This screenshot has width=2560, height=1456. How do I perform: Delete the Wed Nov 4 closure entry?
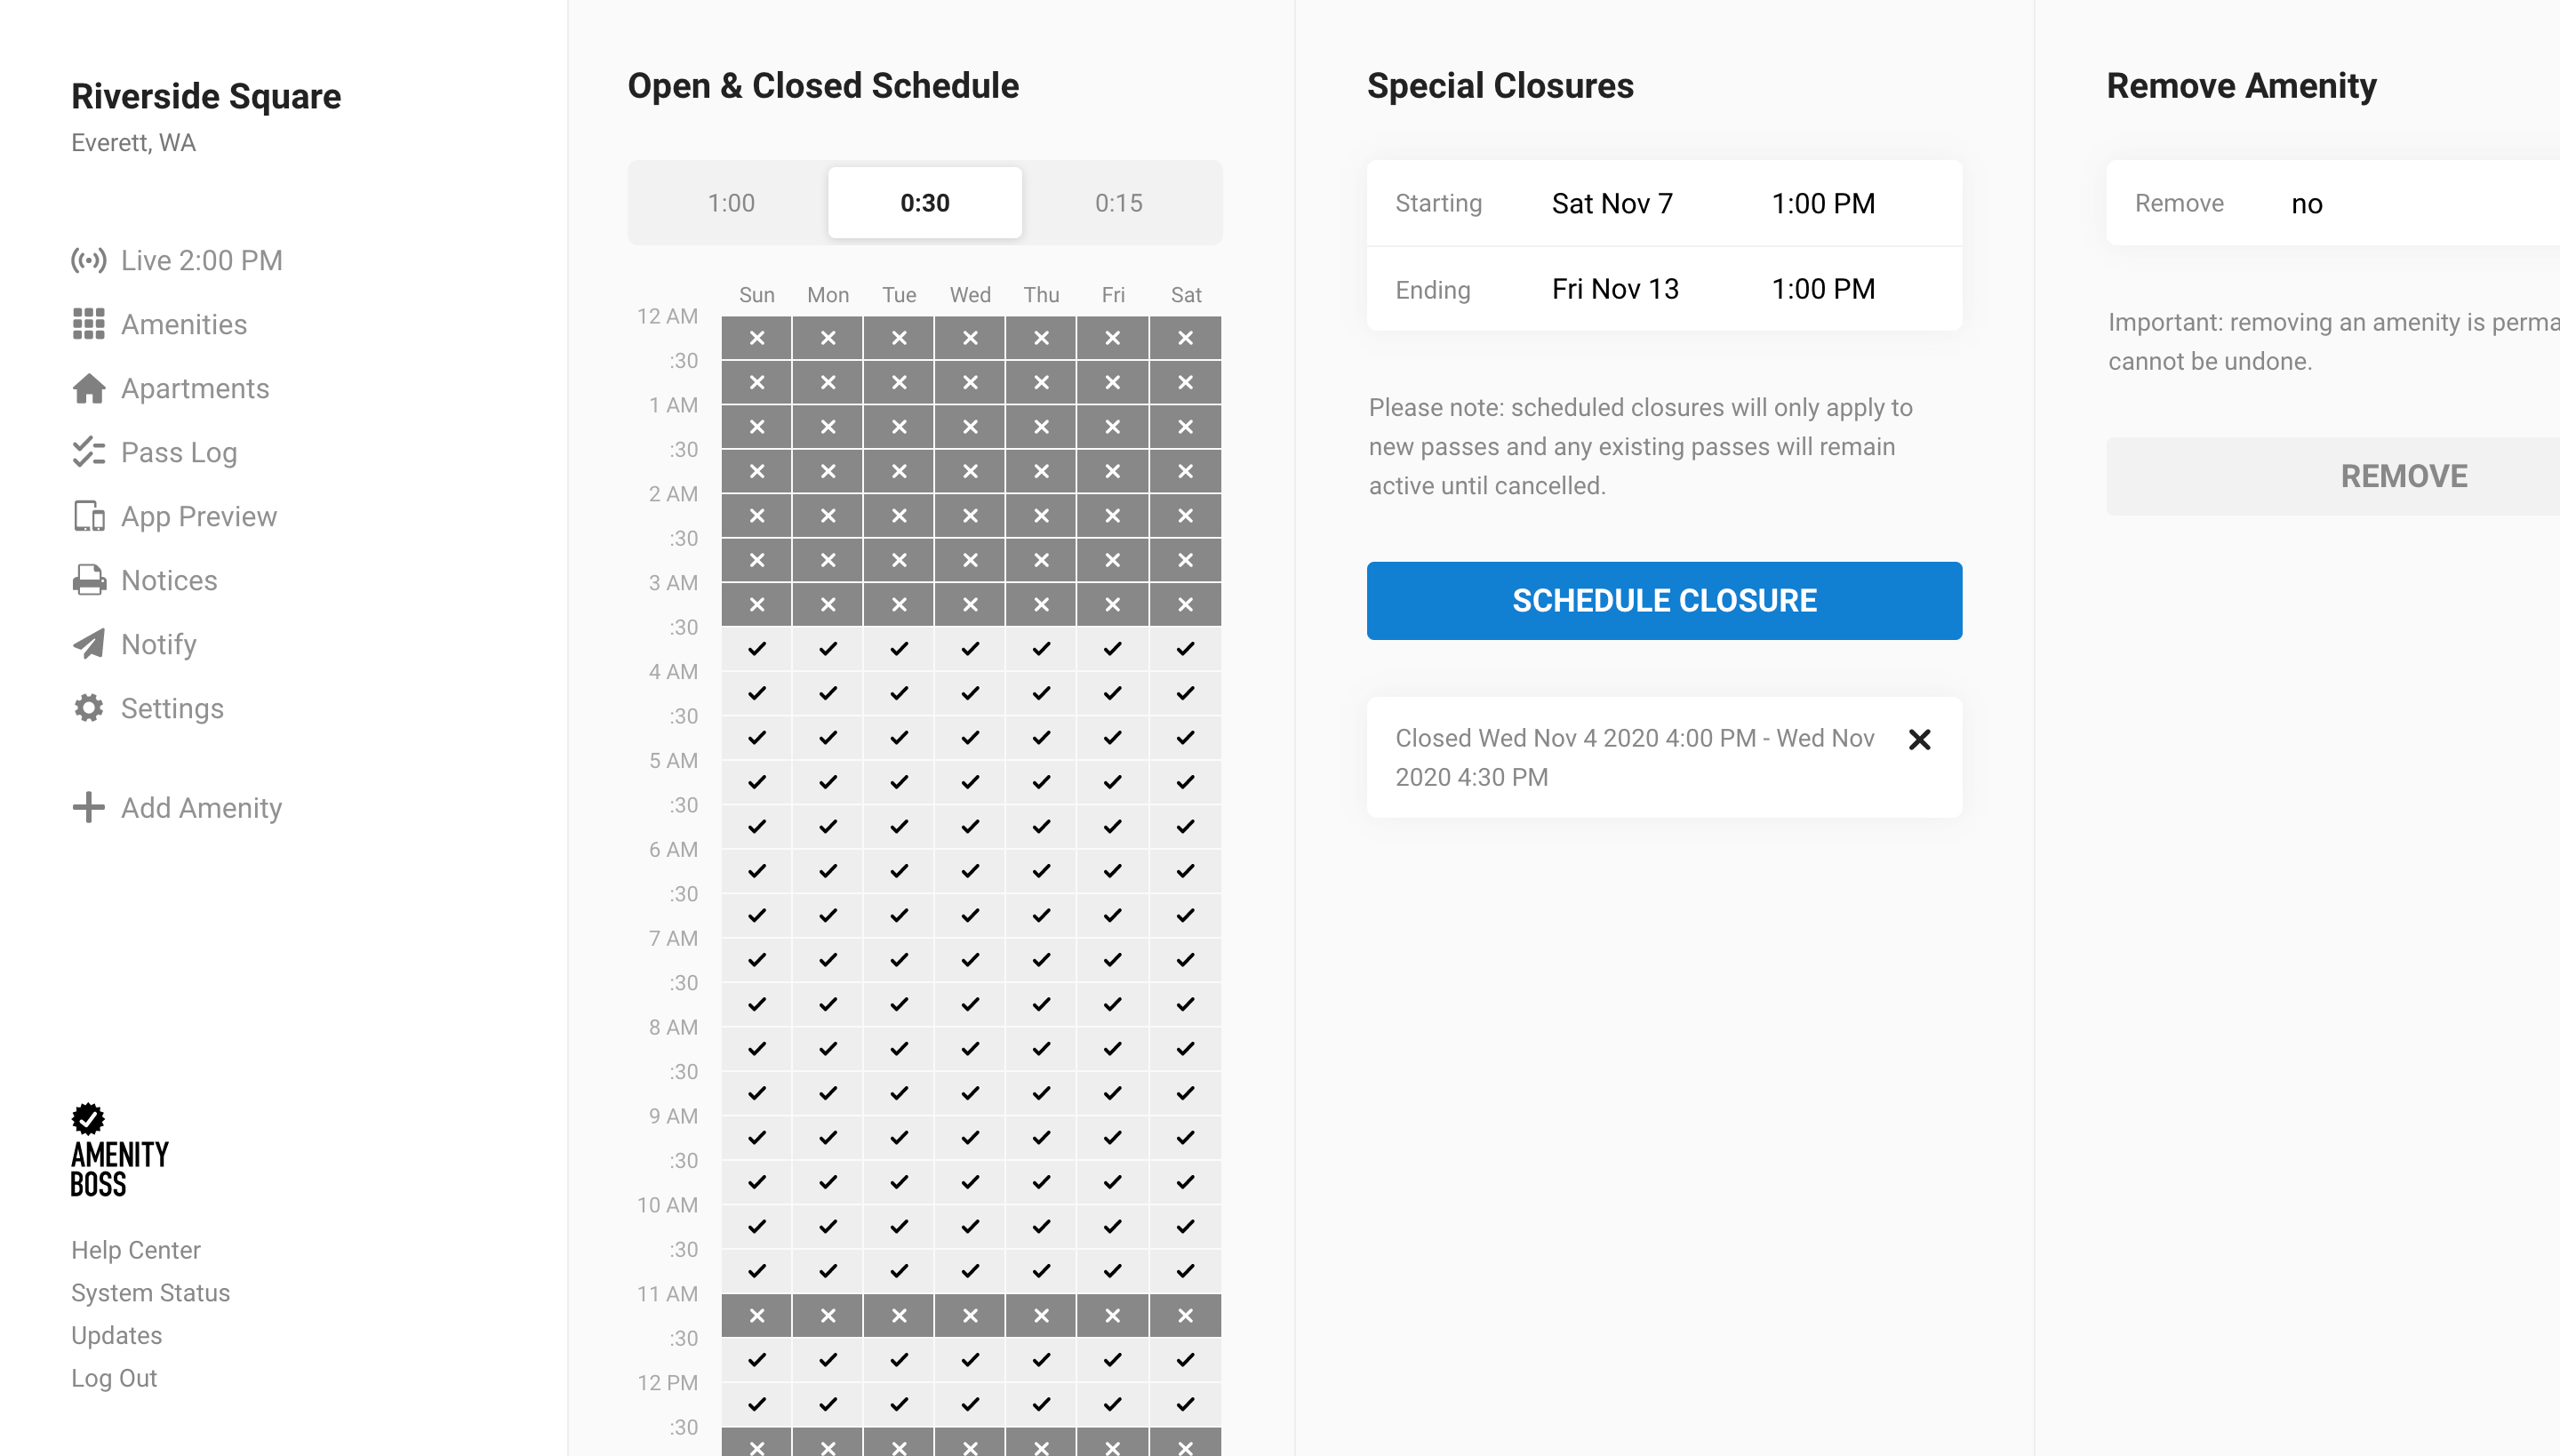1919,739
